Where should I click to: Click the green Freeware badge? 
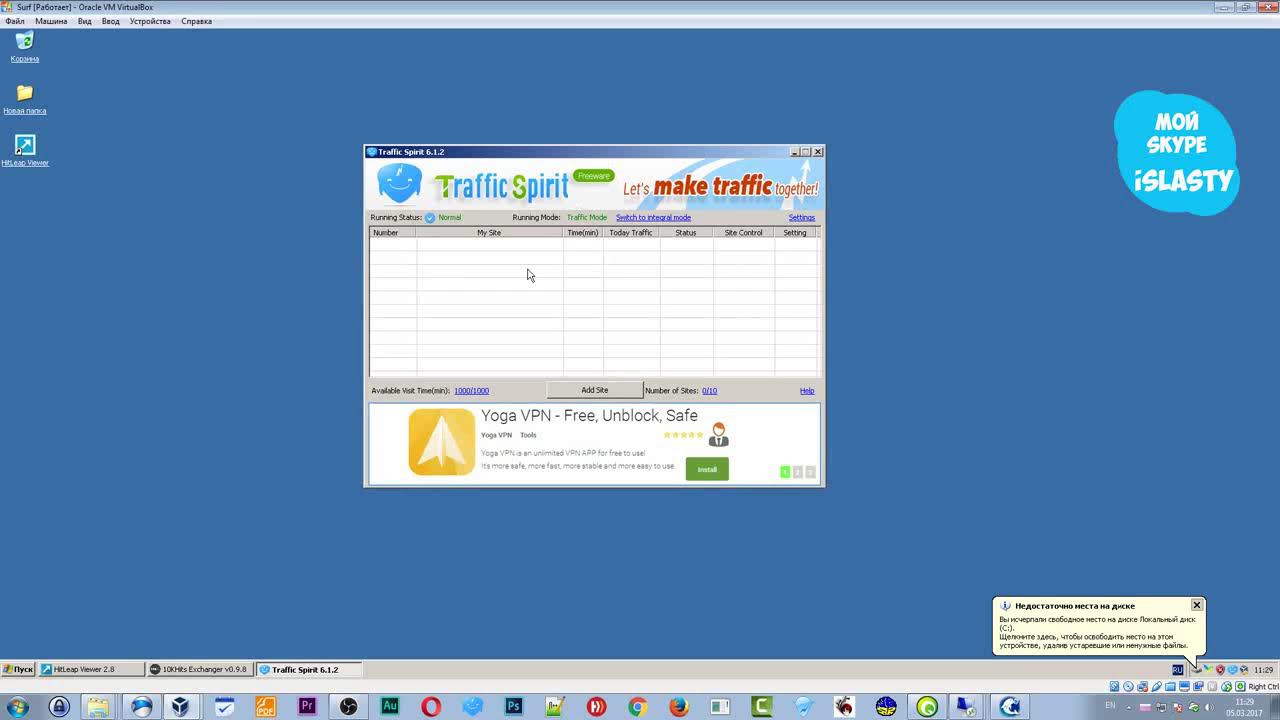pos(593,176)
